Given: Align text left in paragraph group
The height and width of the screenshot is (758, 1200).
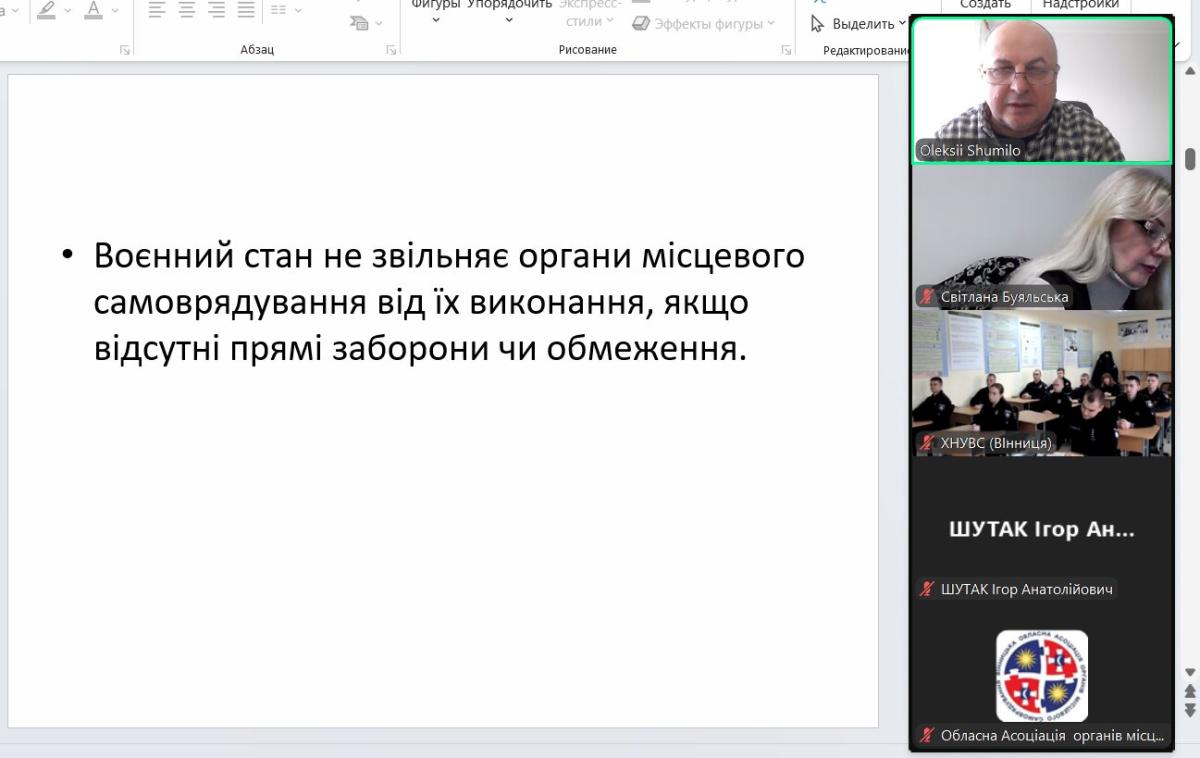Looking at the screenshot, I should 157,10.
